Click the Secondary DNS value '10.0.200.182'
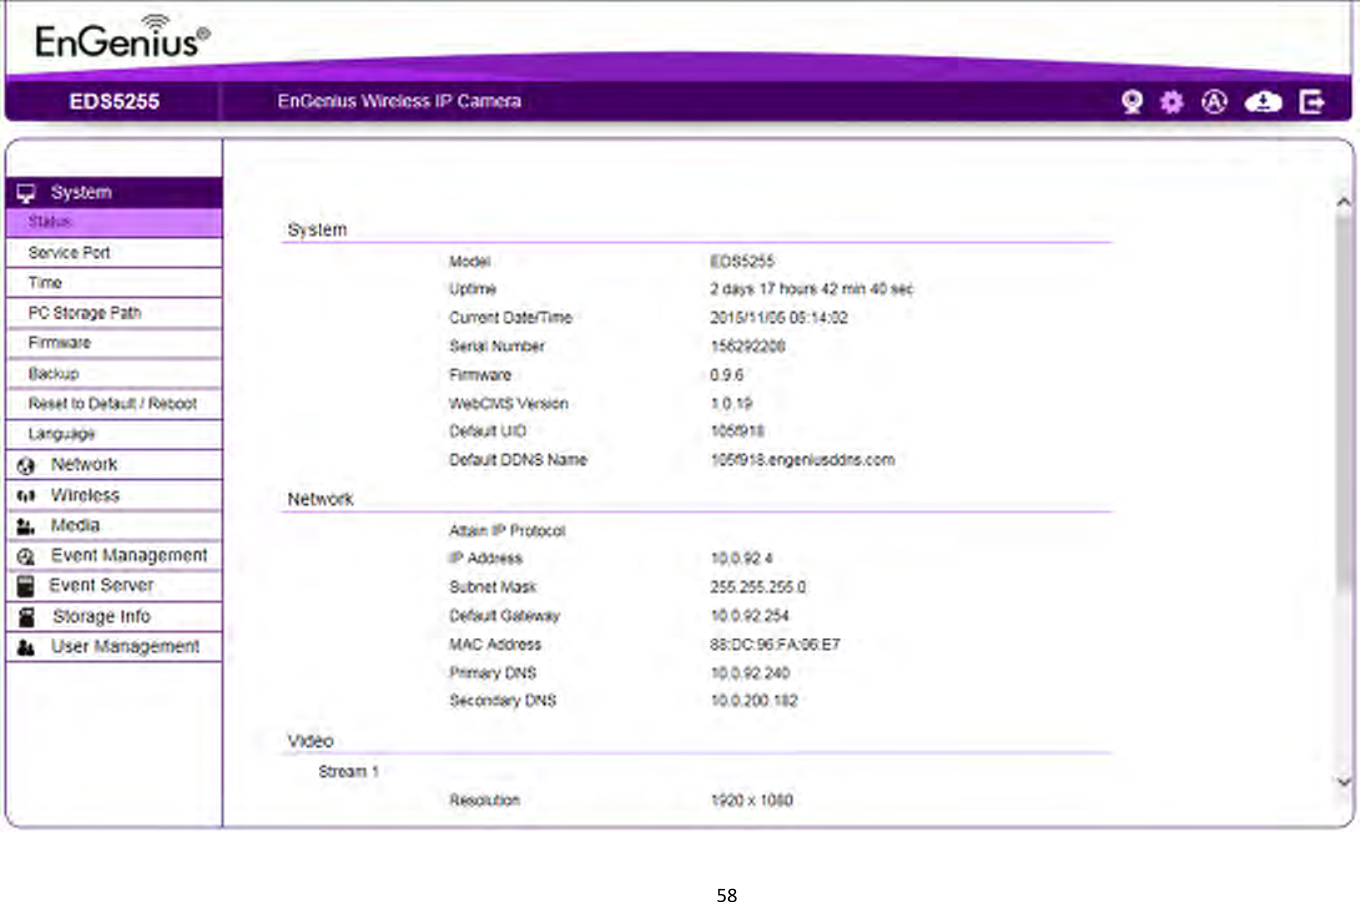 tap(754, 701)
